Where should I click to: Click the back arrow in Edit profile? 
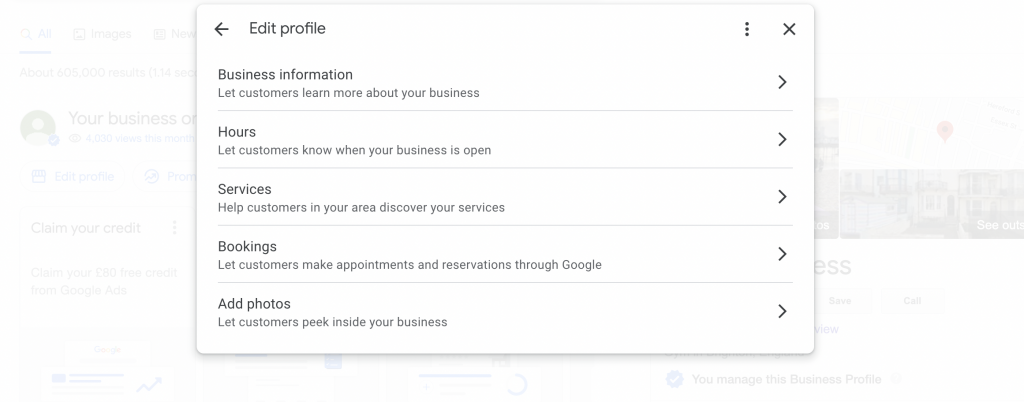[x=222, y=30]
